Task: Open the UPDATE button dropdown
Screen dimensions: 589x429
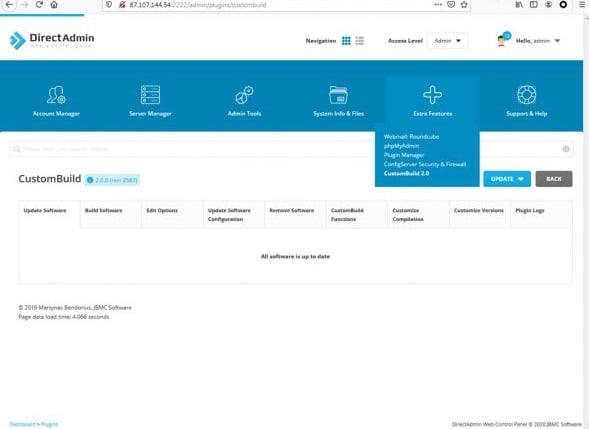Action: tap(507, 179)
